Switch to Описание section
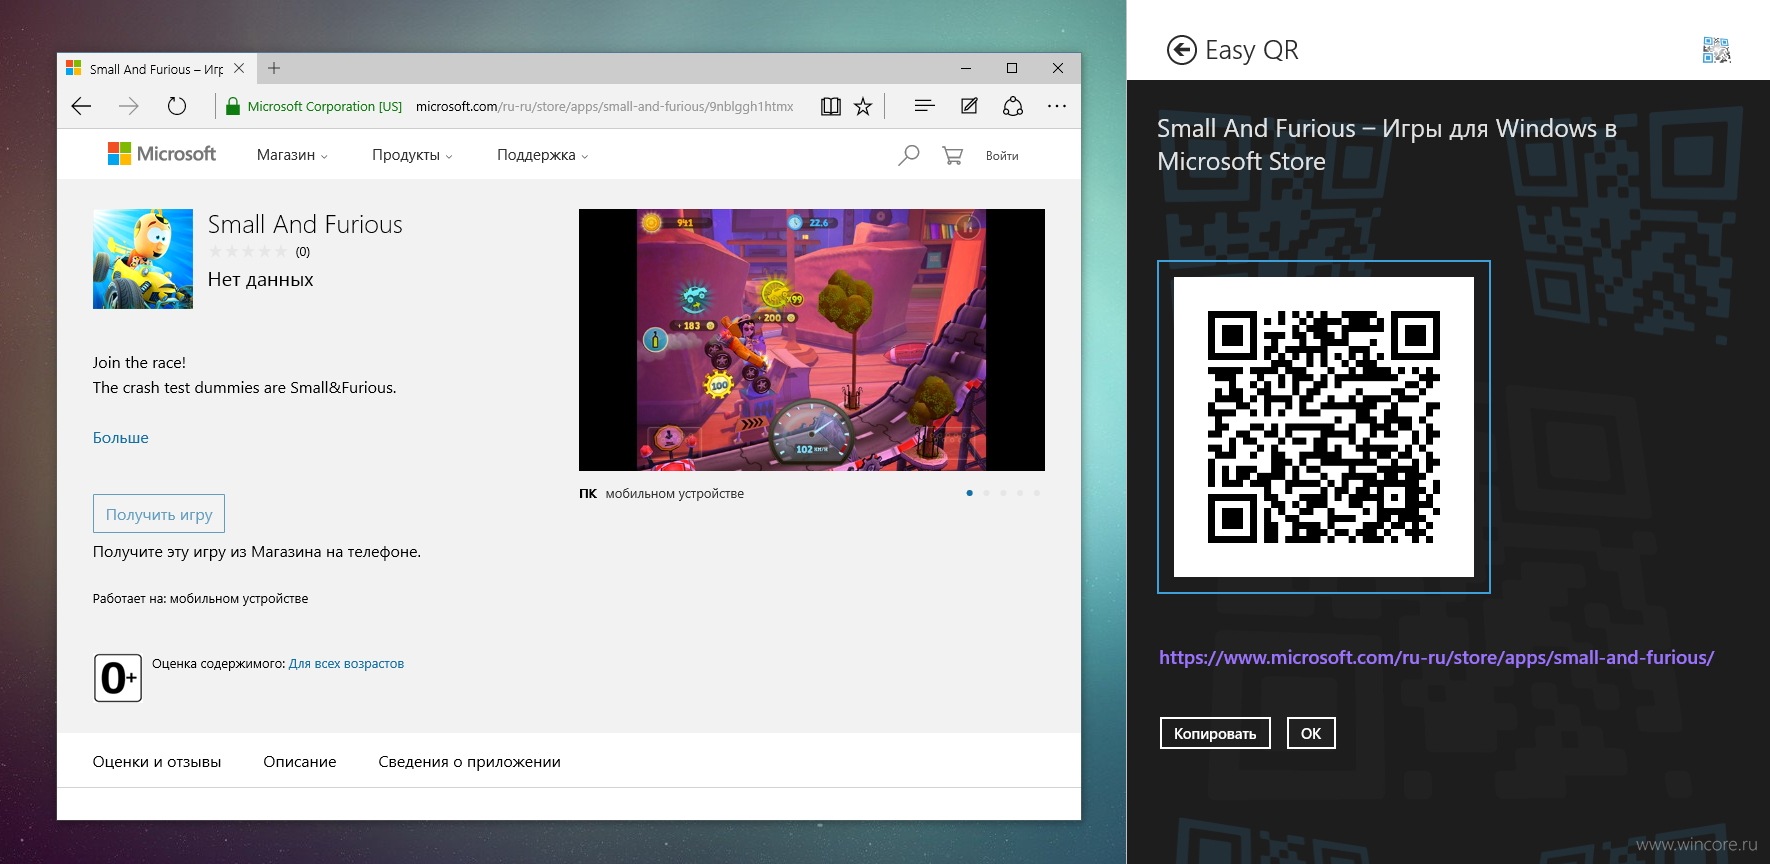 (x=300, y=762)
